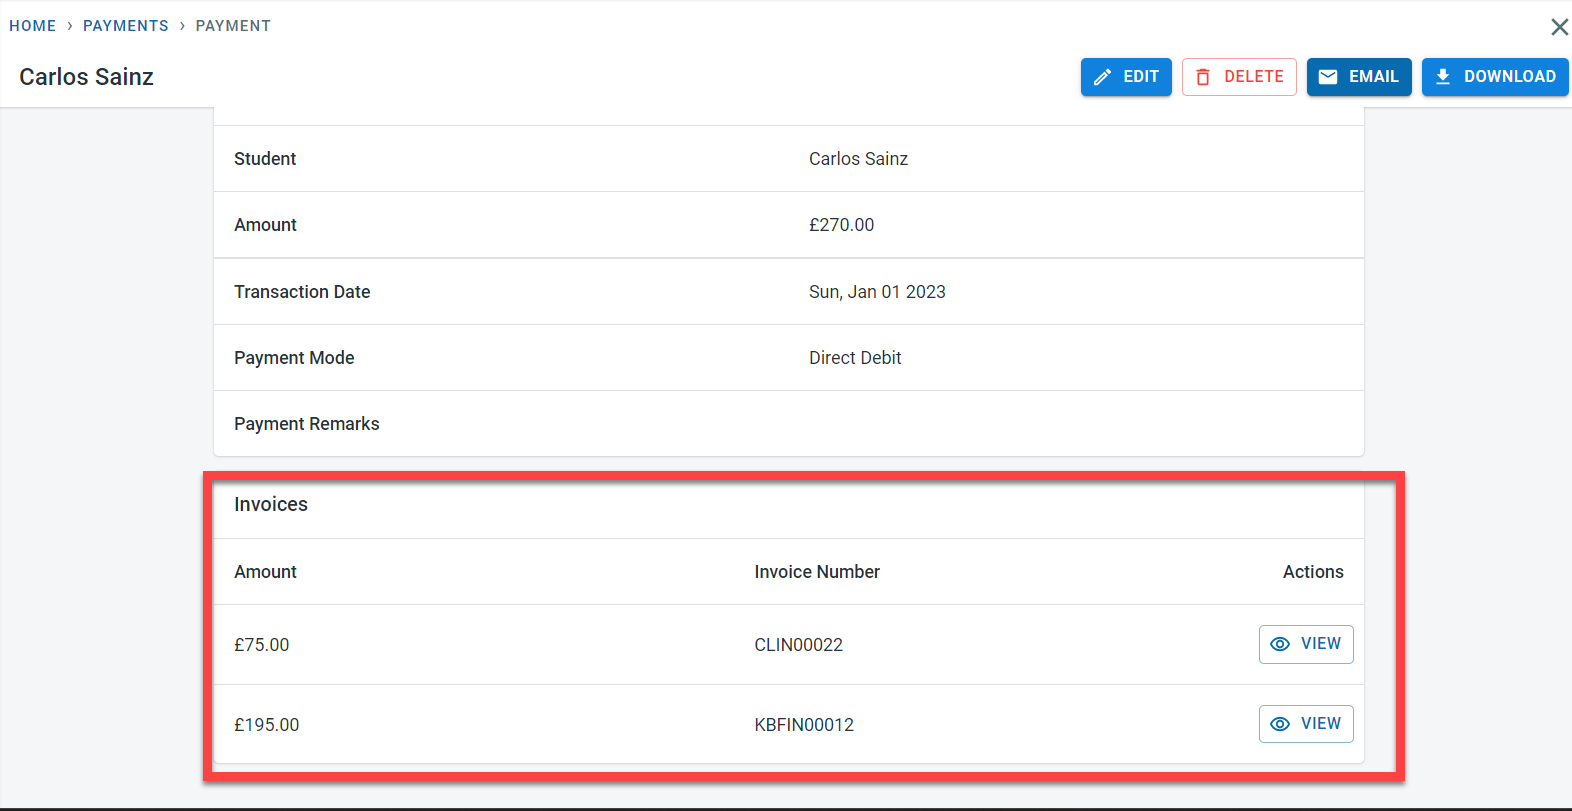Select invoice number CLIN00022 text

(x=798, y=645)
